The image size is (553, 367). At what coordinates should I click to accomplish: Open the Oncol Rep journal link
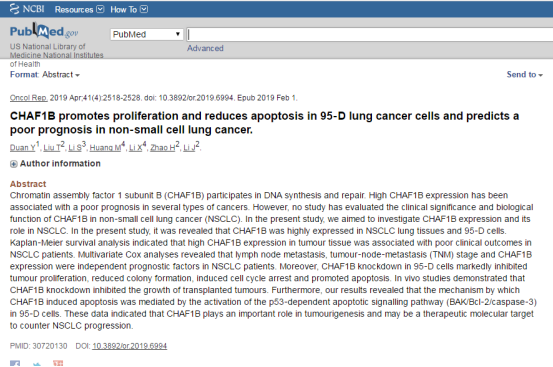point(28,98)
